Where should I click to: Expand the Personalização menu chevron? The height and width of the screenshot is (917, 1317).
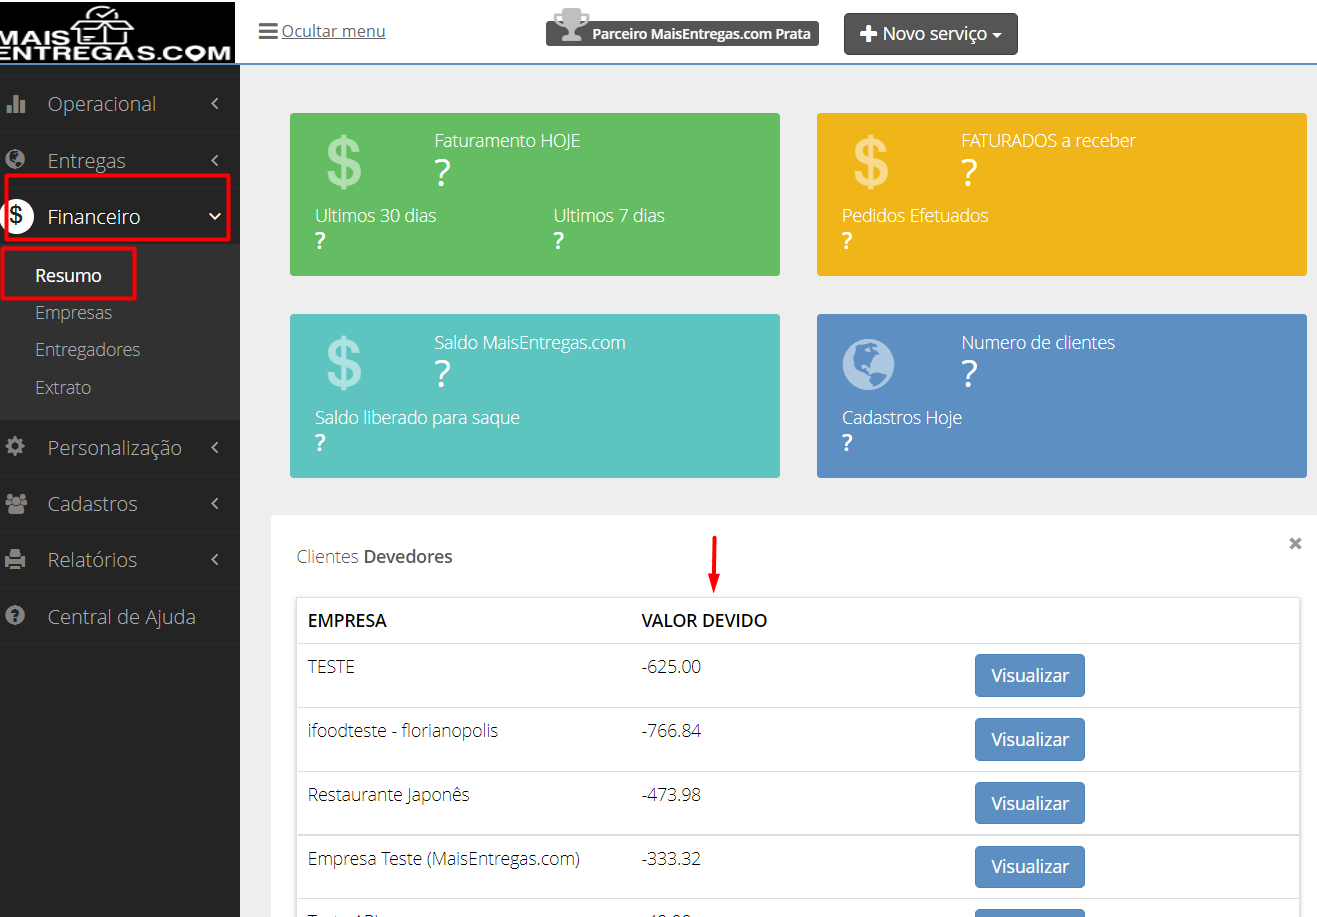tap(215, 447)
